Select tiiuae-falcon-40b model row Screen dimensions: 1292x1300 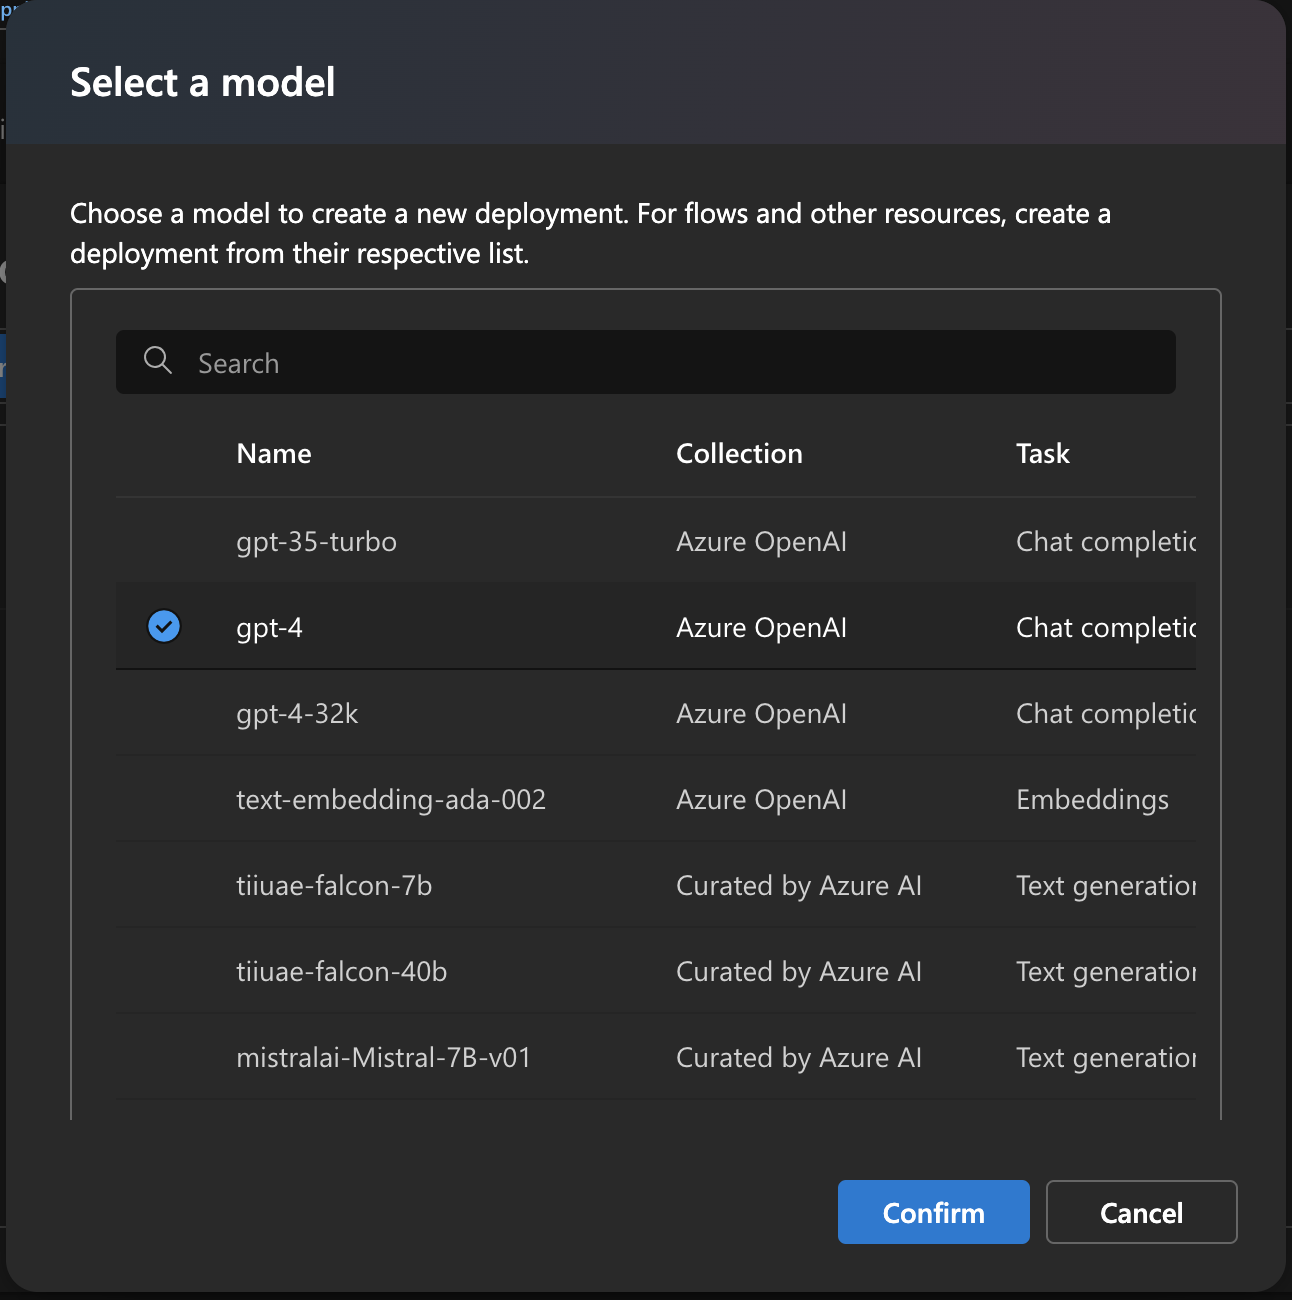pyautogui.click(x=341, y=972)
